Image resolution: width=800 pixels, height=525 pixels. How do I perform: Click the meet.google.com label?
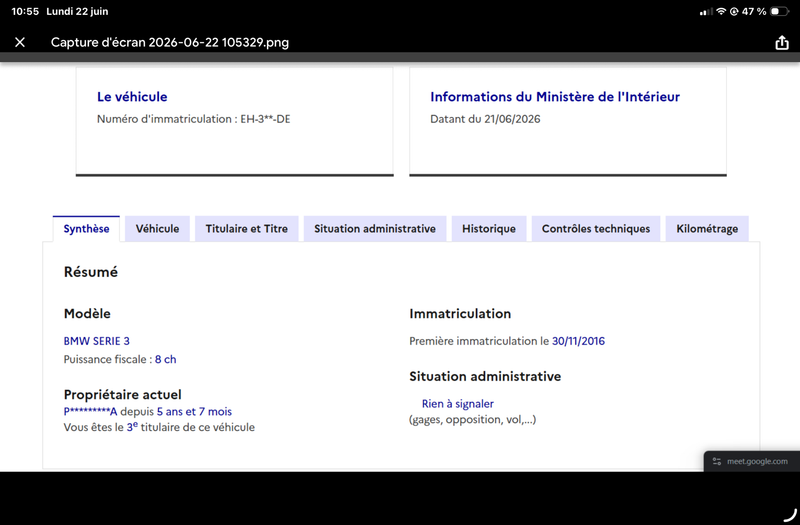pos(757,461)
